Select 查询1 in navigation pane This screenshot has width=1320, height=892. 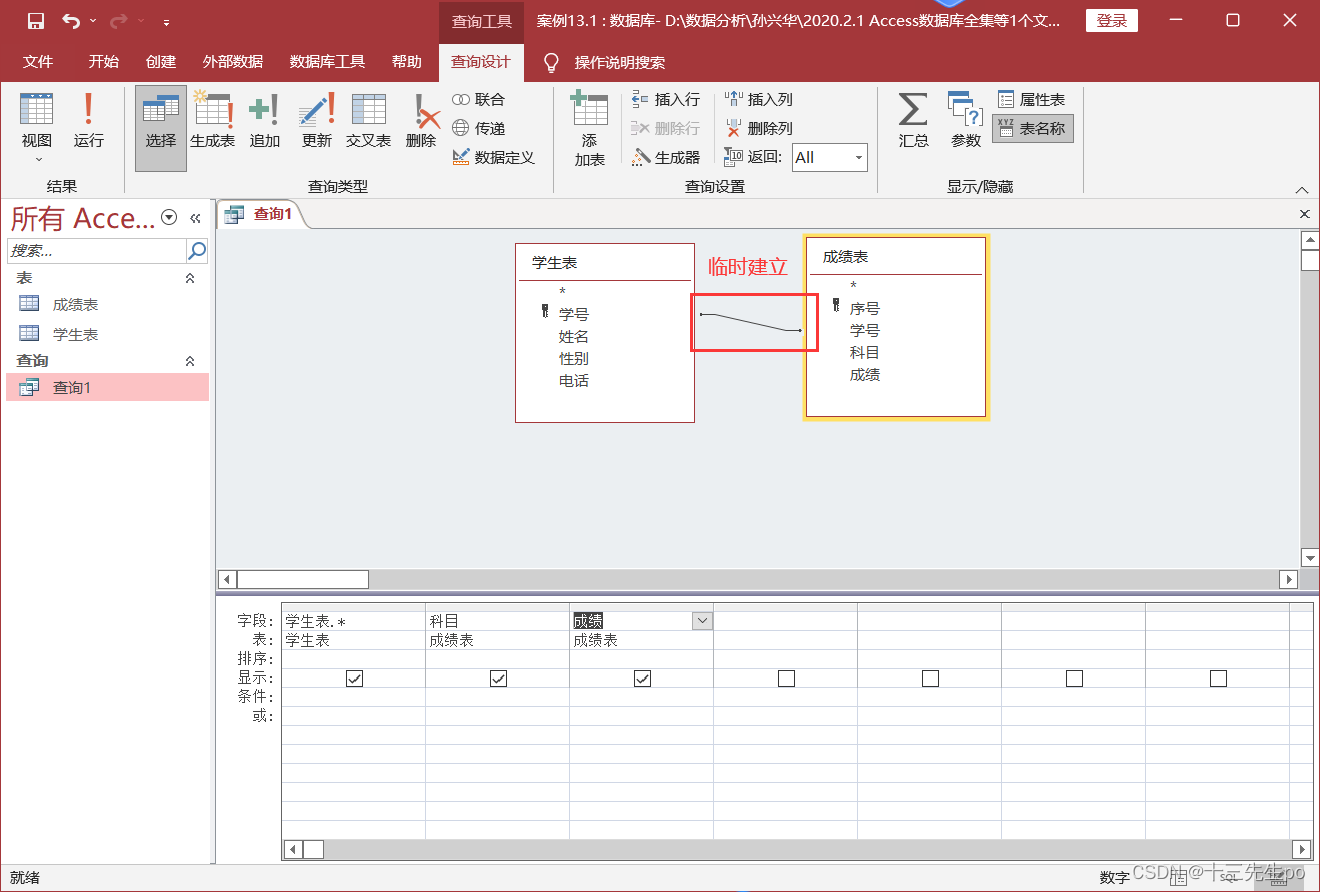tap(108, 387)
